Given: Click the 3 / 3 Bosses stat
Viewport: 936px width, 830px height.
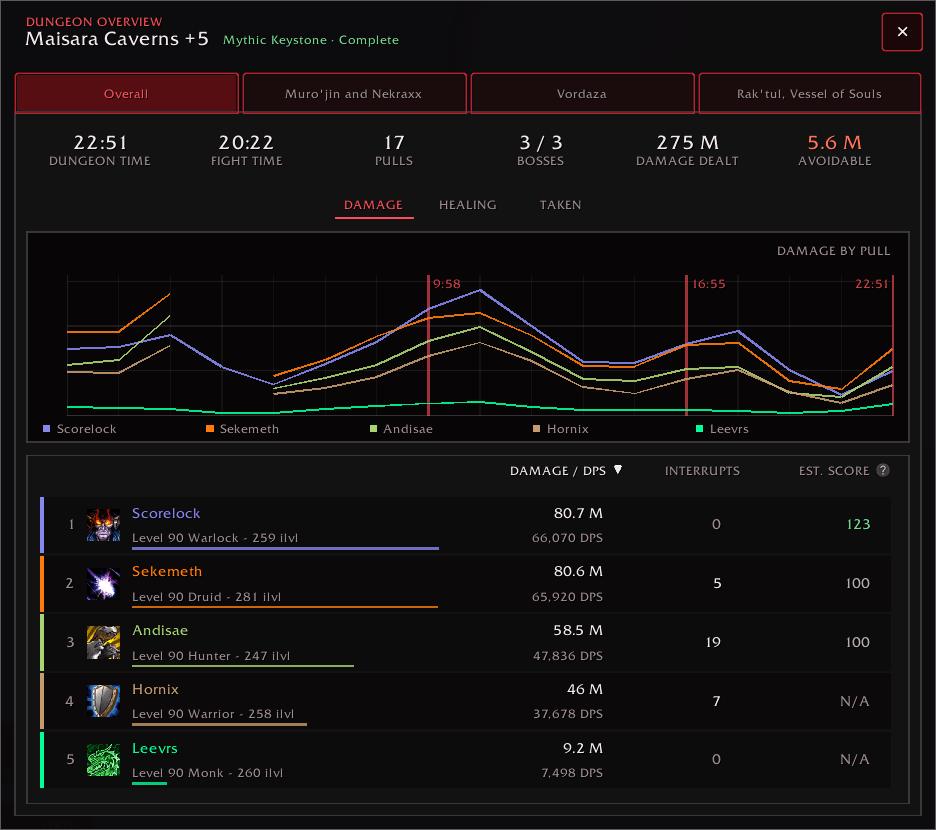Looking at the screenshot, I should (540, 150).
